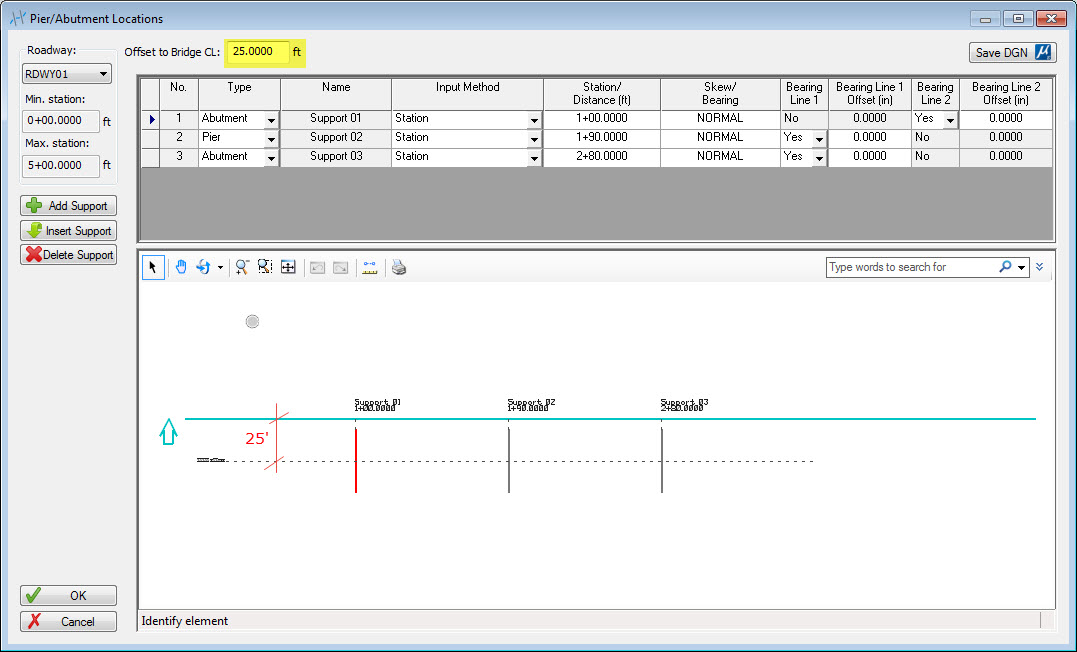This screenshot has height=652, width=1077.
Task: Open Type dropdown for Support 01
Action: (271, 120)
